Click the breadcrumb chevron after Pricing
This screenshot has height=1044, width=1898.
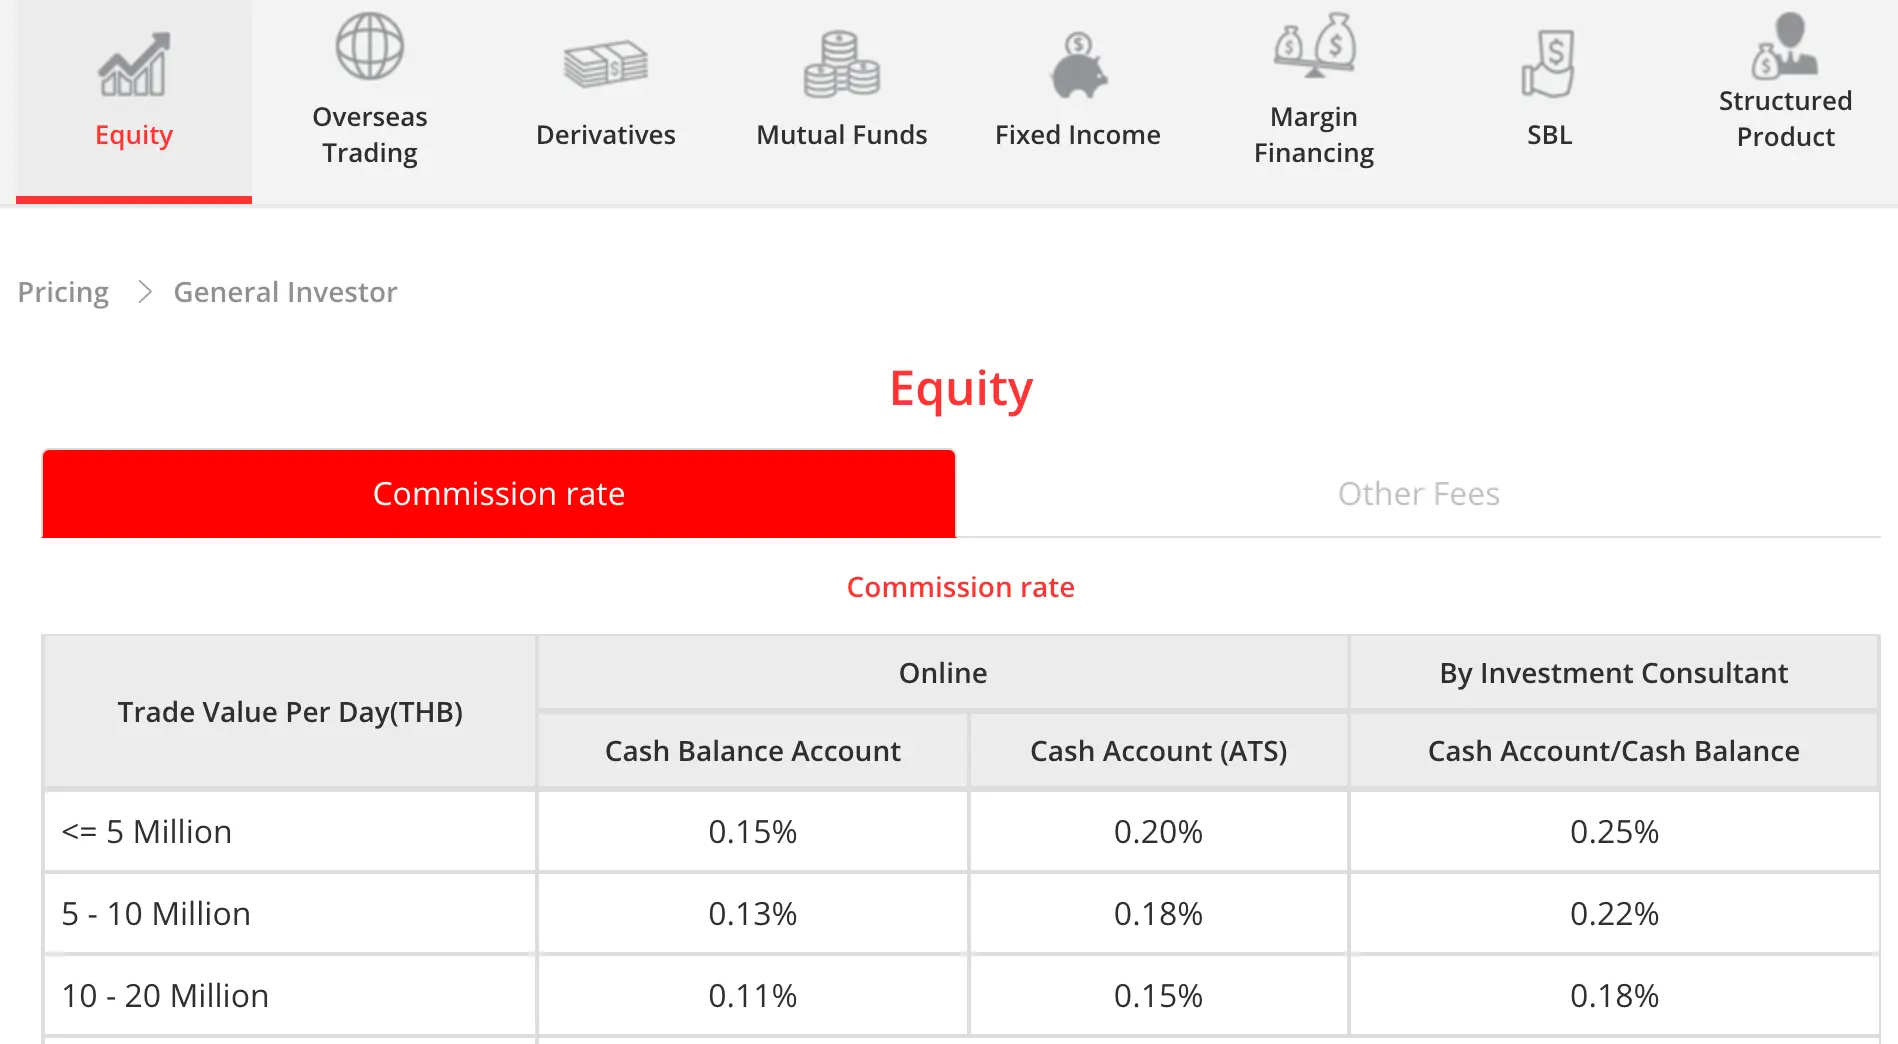click(x=144, y=292)
